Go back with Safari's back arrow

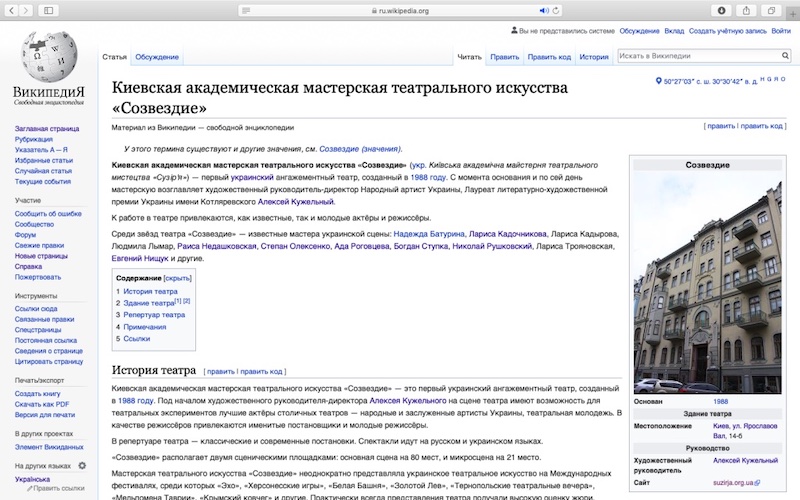pyautogui.click(x=11, y=10)
